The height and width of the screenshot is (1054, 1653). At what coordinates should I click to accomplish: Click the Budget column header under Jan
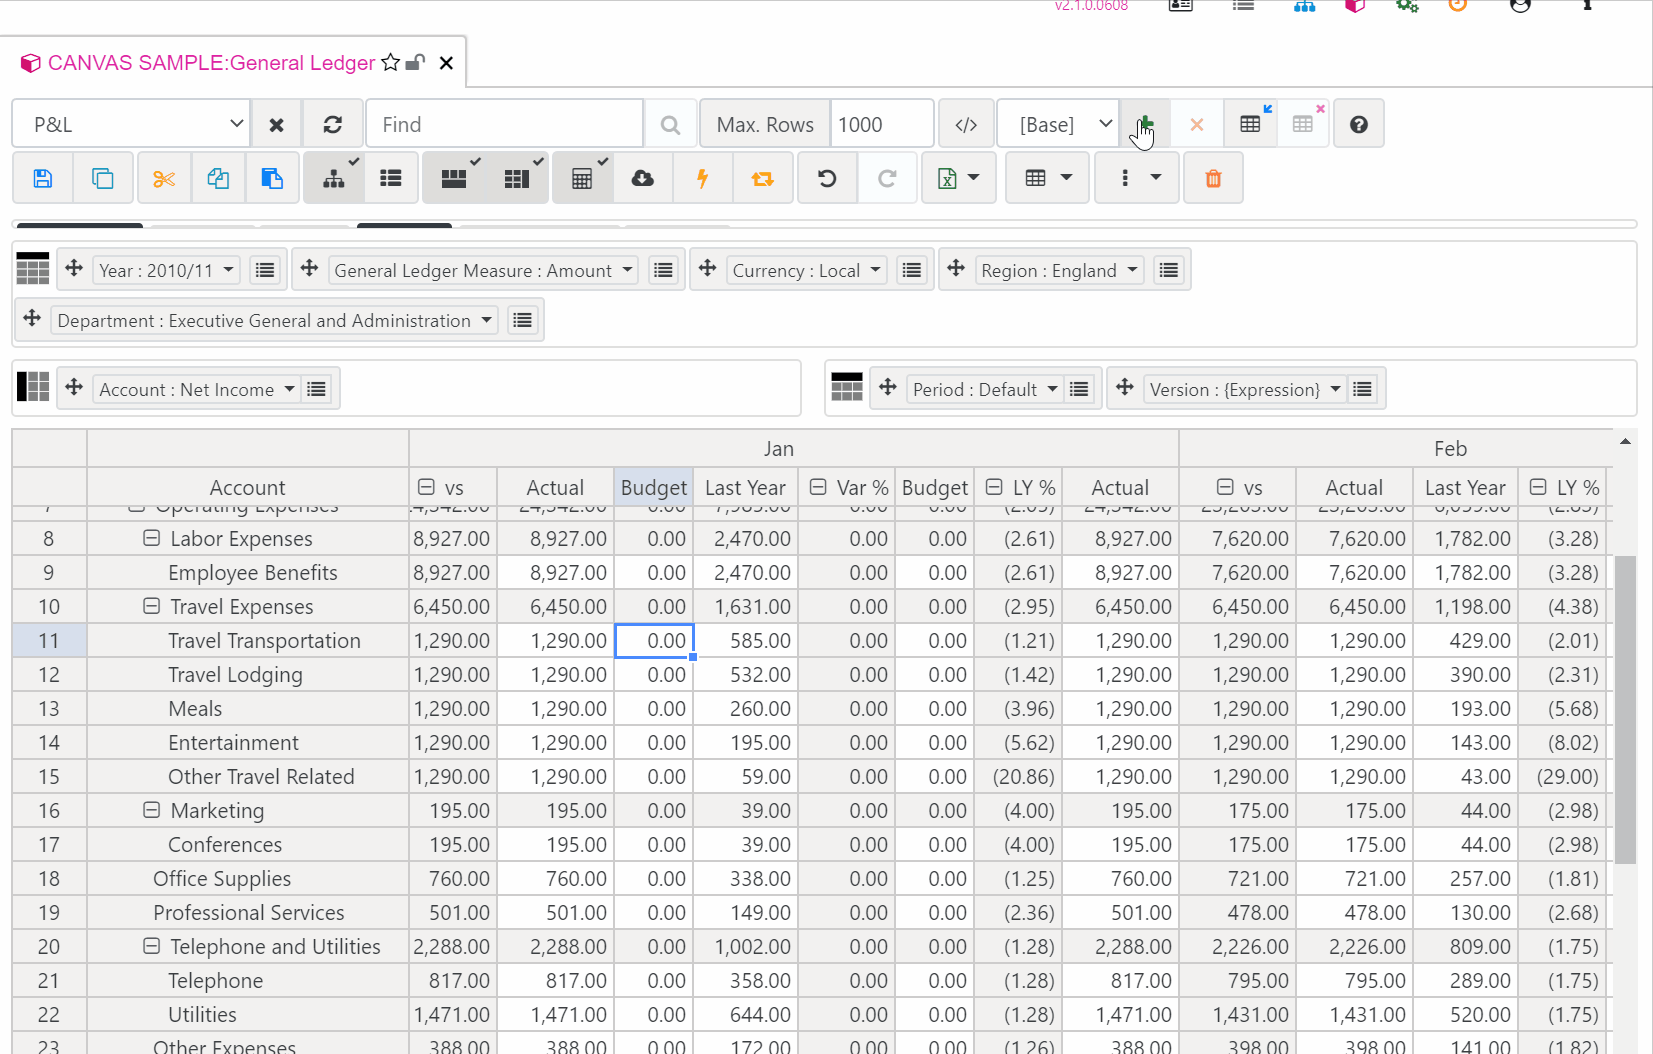[x=653, y=488]
